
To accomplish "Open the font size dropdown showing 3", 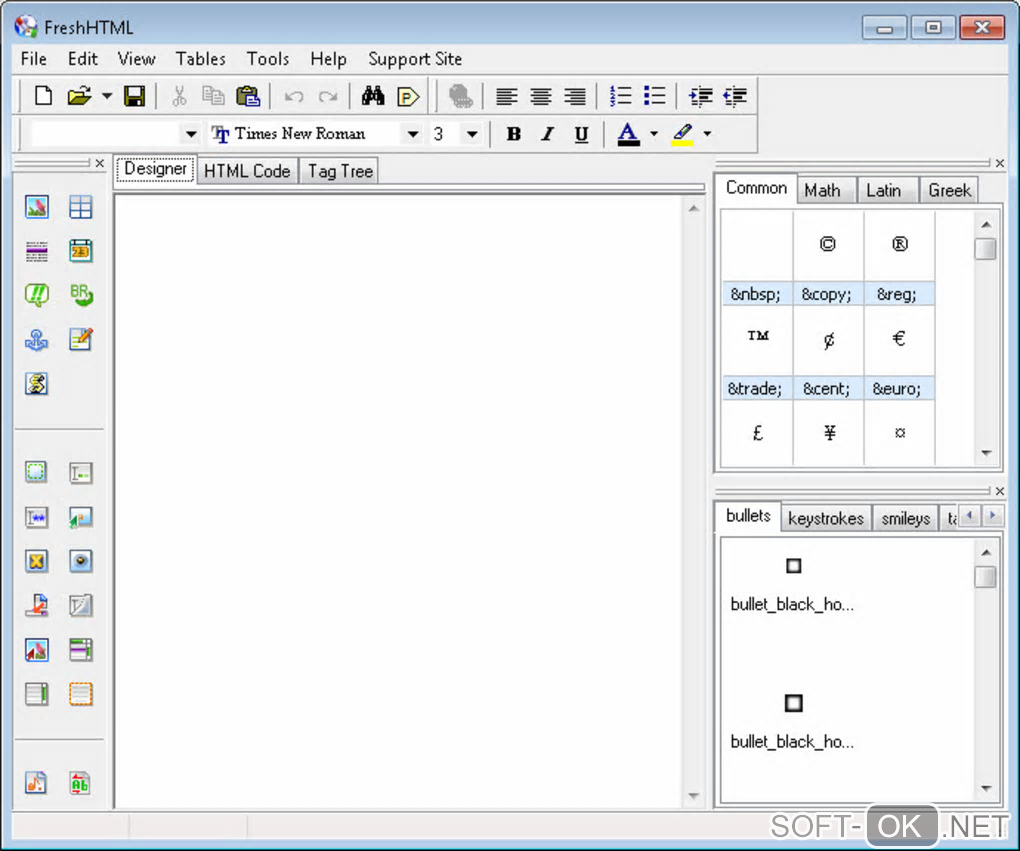I will coord(472,134).
